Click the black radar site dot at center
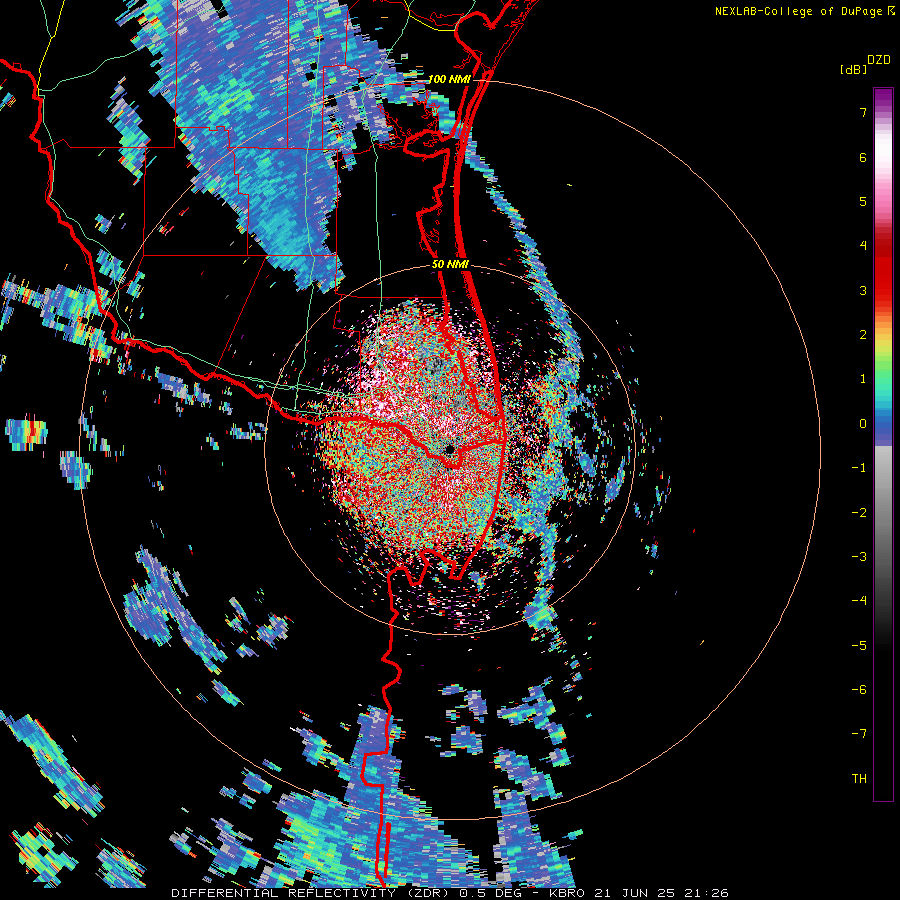The width and height of the screenshot is (900, 900). [x=449, y=449]
